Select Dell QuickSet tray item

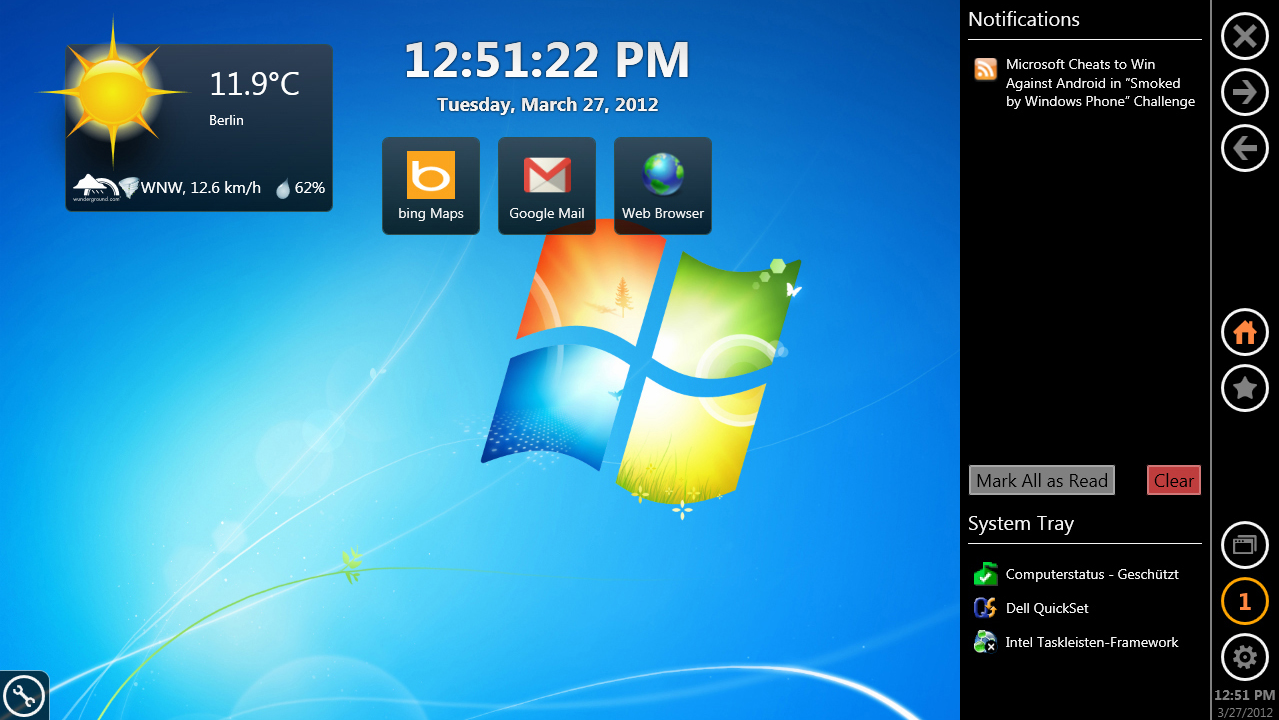pos(1047,608)
